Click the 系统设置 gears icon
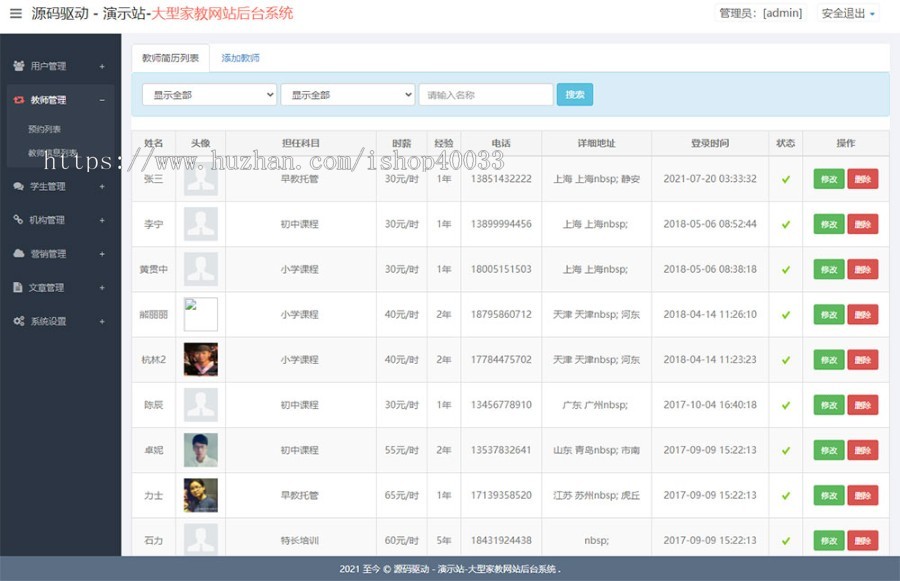The width and height of the screenshot is (900, 581). 19,322
